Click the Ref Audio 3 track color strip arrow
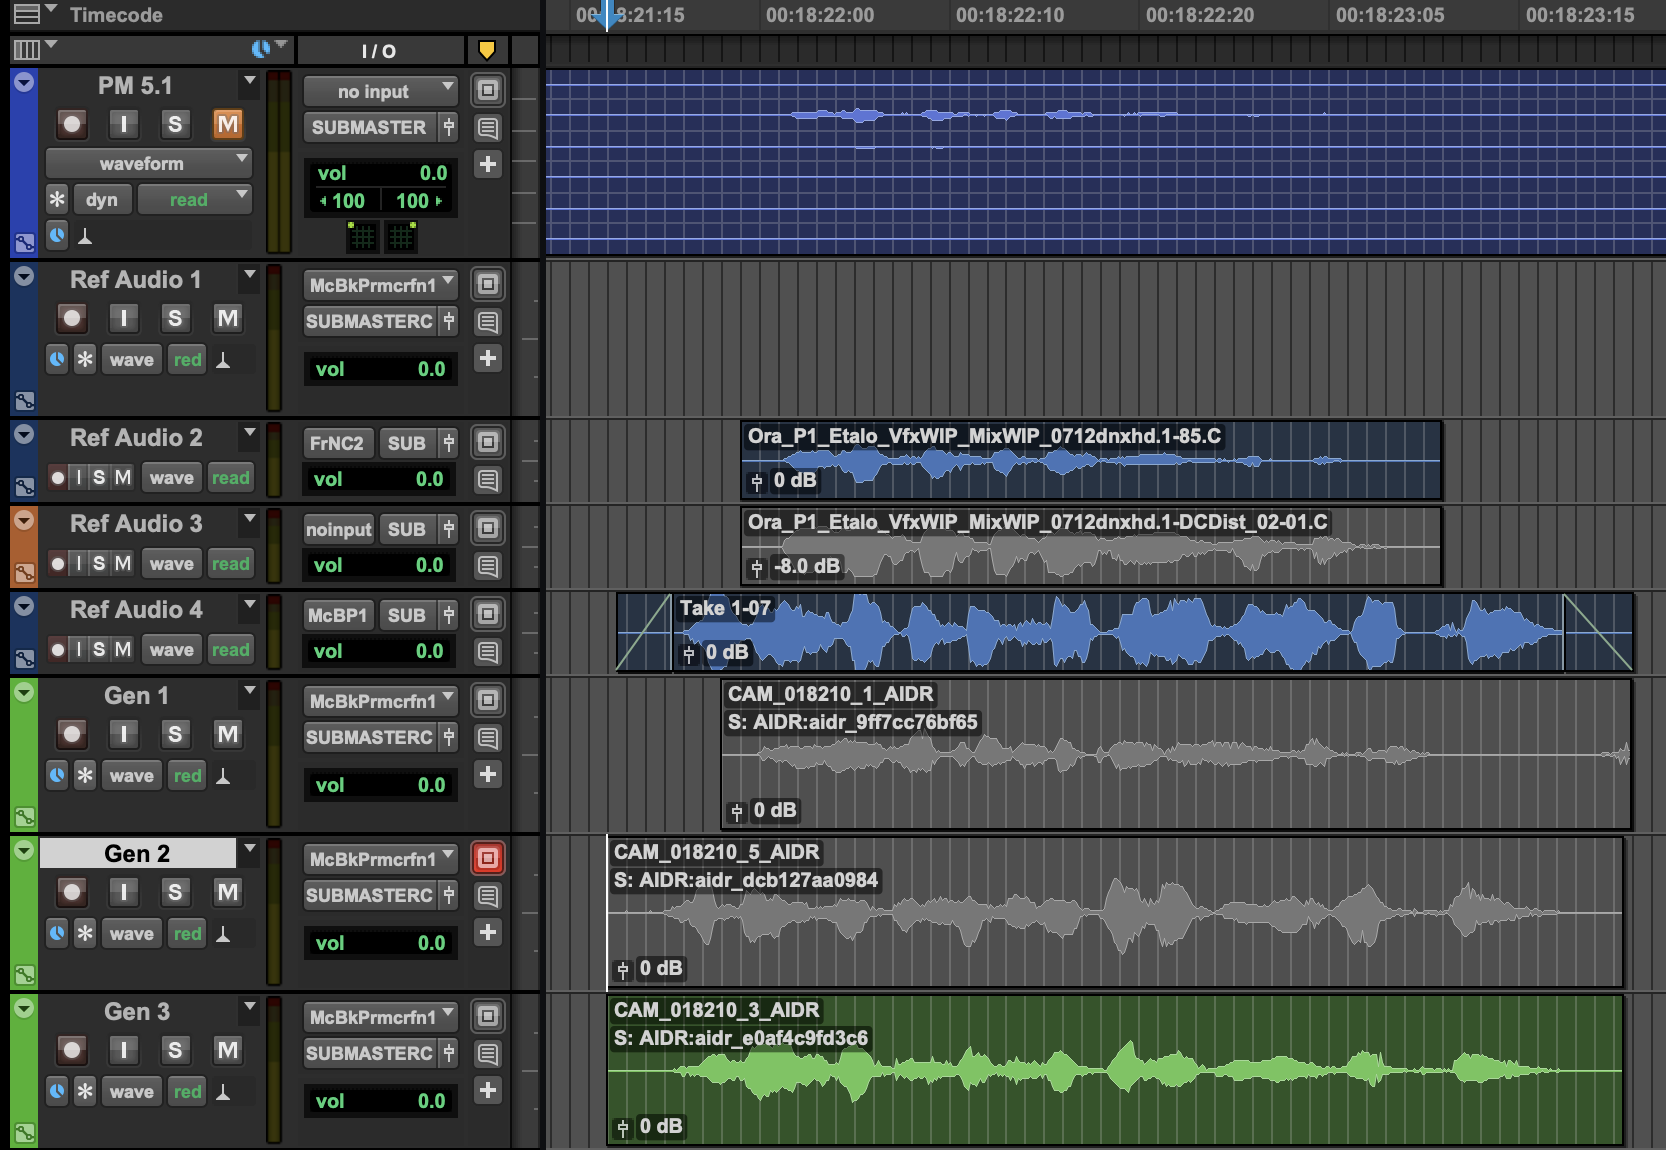The width and height of the screenshot is (1666, 1150). [24, 520]
